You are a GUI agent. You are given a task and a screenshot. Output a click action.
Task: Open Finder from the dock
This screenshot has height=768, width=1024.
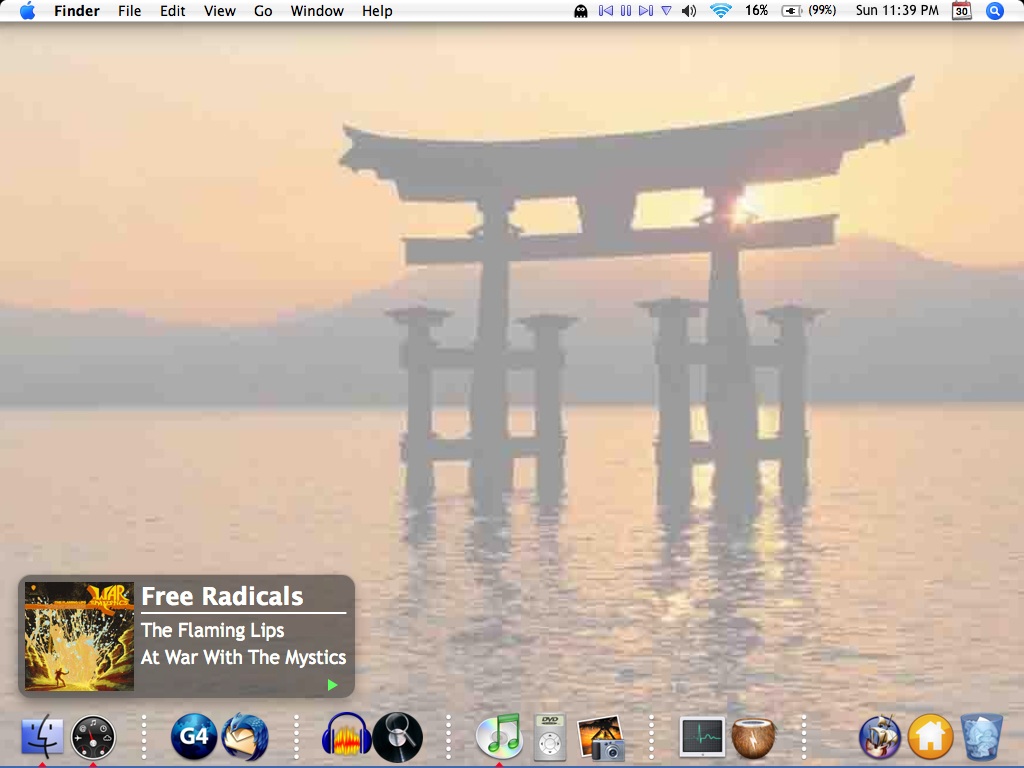coord(42,737)
